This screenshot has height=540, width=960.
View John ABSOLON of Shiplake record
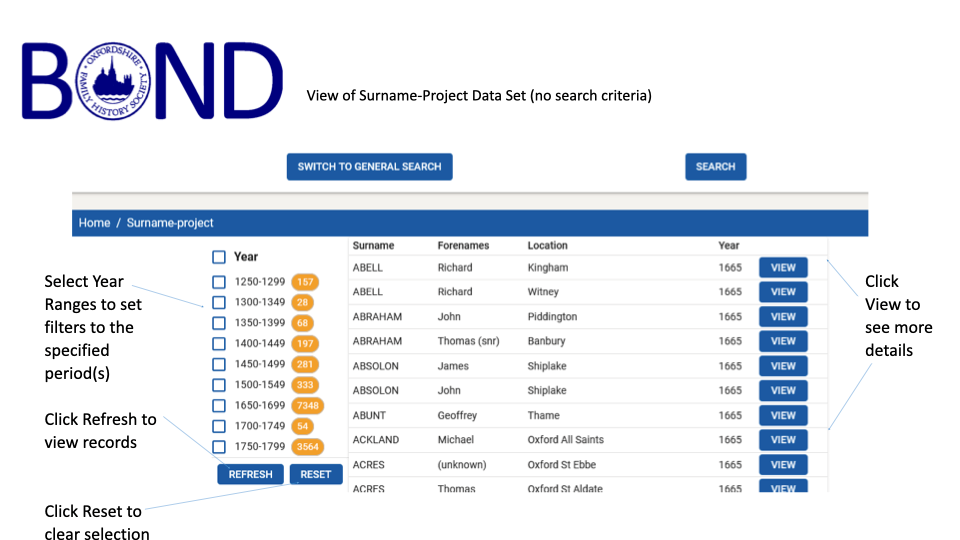pos(783,391)
